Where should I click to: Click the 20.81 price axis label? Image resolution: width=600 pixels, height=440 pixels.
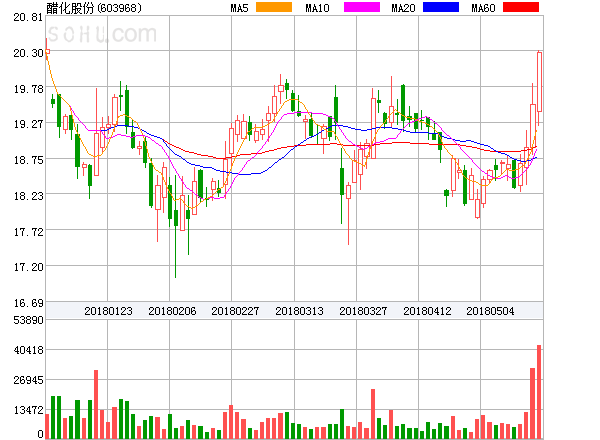click(28, 17)
